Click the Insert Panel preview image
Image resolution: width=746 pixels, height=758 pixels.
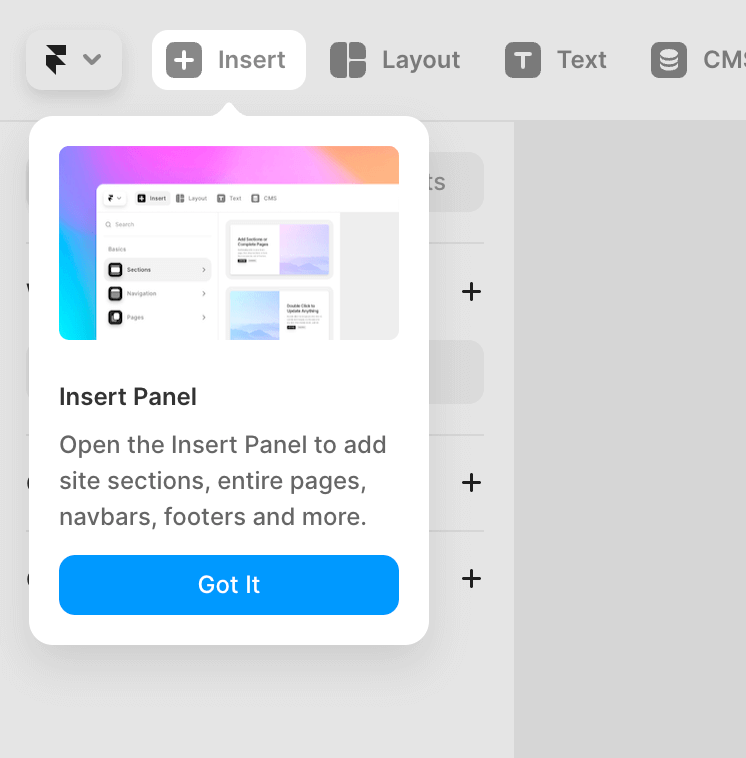[x=229, y=243]
